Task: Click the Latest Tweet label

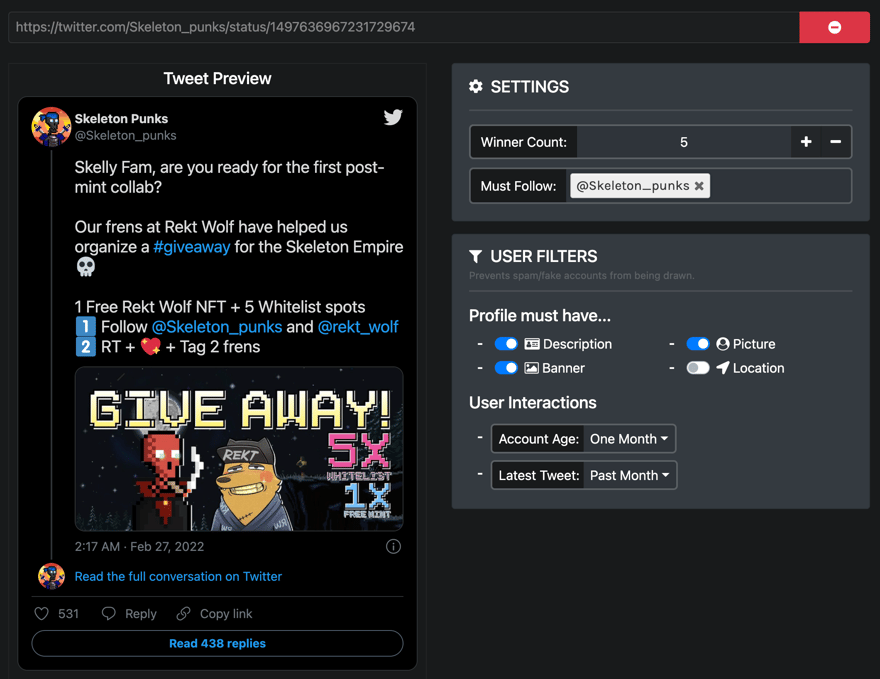Action: 538,475
